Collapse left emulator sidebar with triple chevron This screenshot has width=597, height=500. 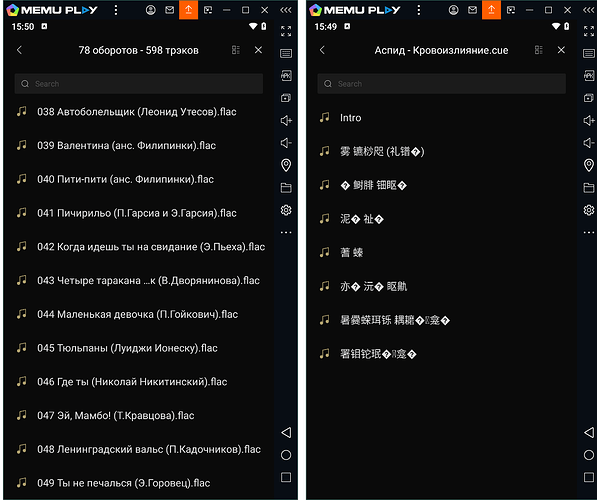[x=286, y=10]
